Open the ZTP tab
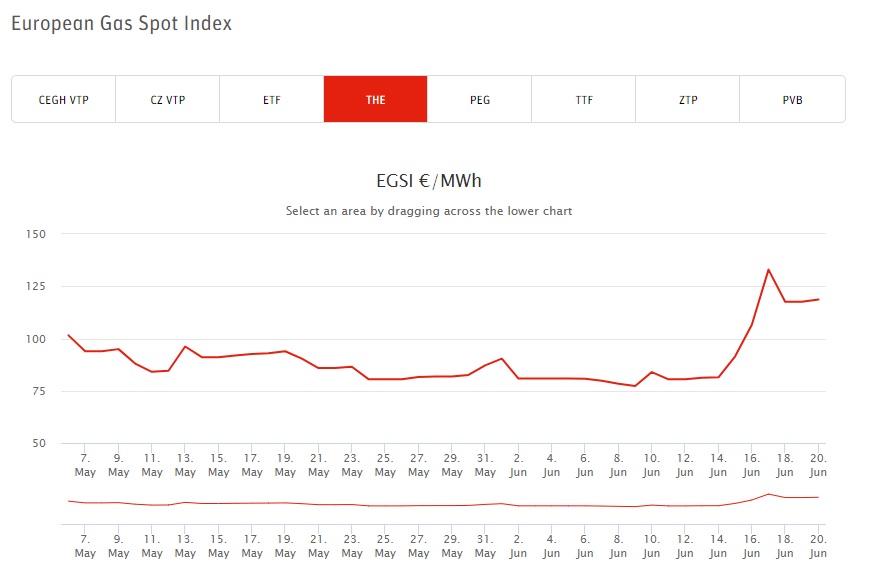The image size is (872, 584). (x=688, y=100)
